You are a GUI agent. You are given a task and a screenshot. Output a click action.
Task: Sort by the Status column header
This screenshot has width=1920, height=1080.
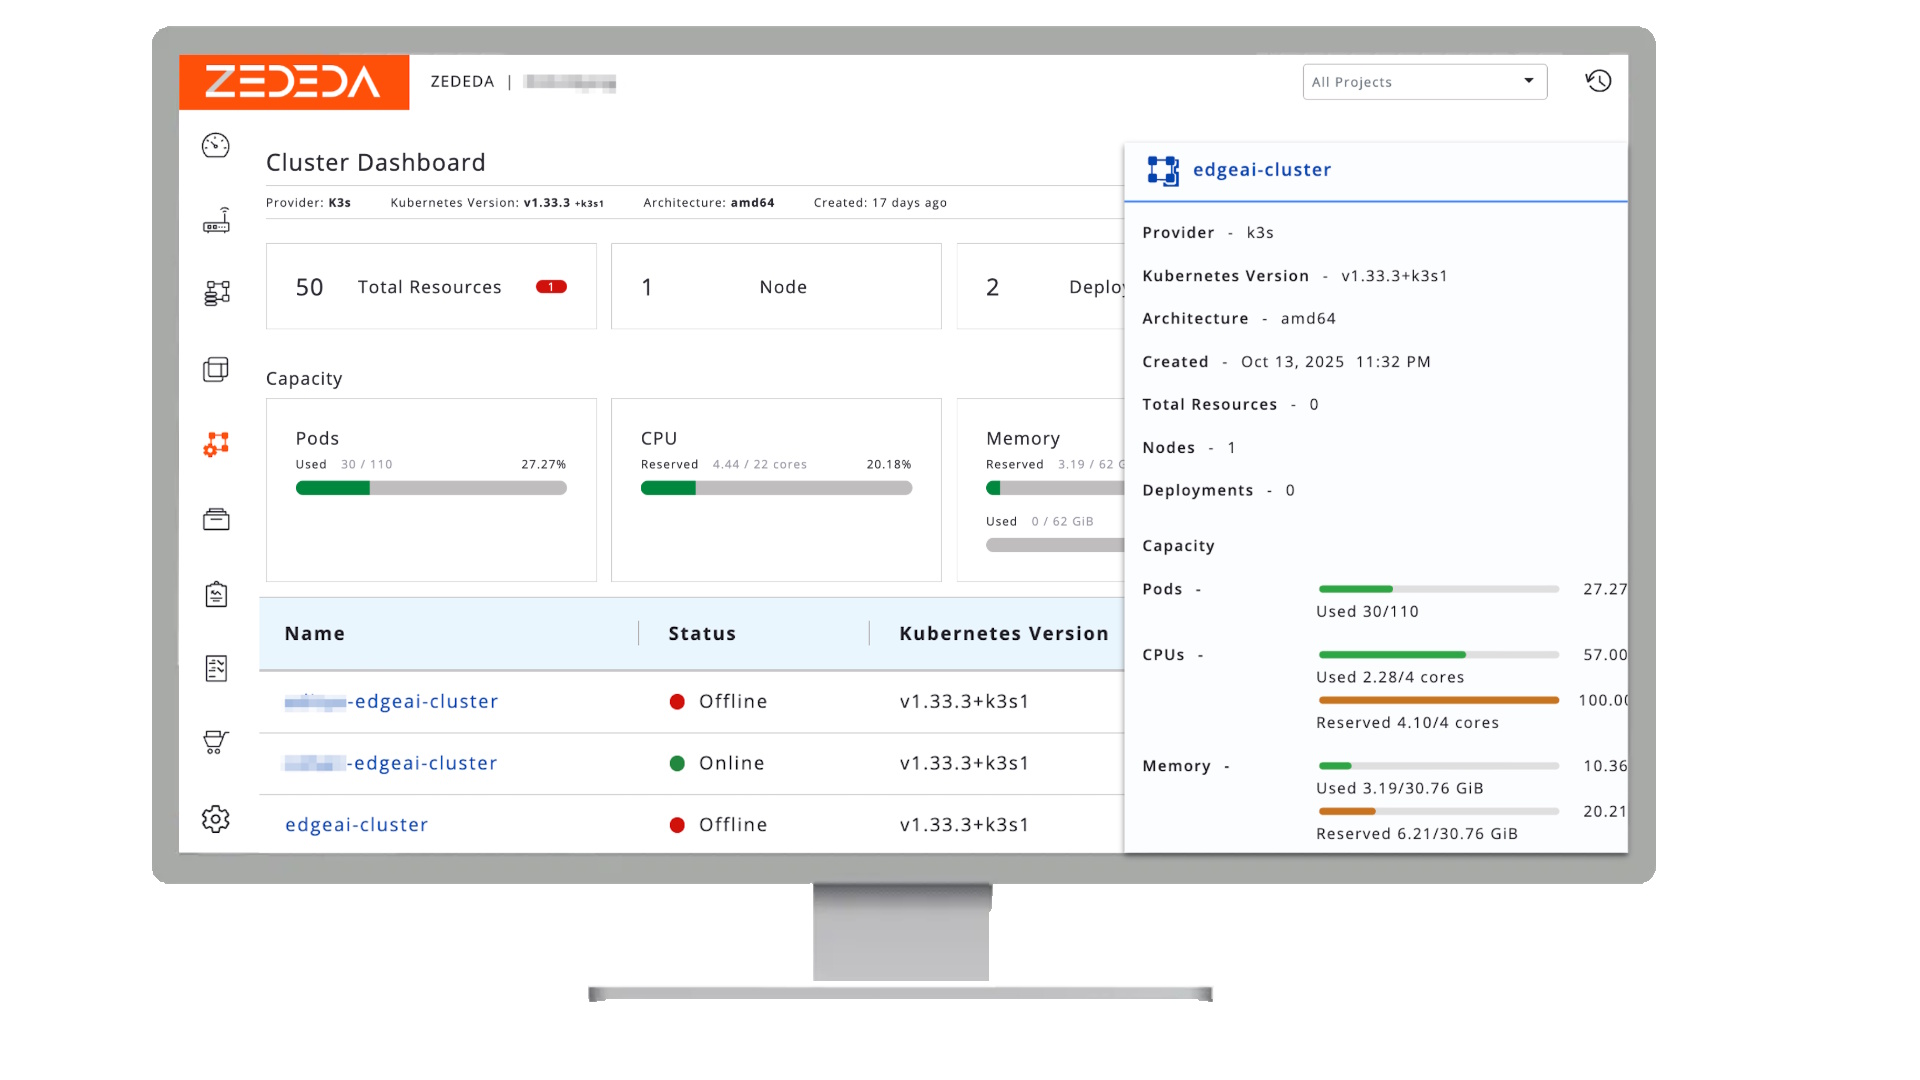click(x=701, y=634)
